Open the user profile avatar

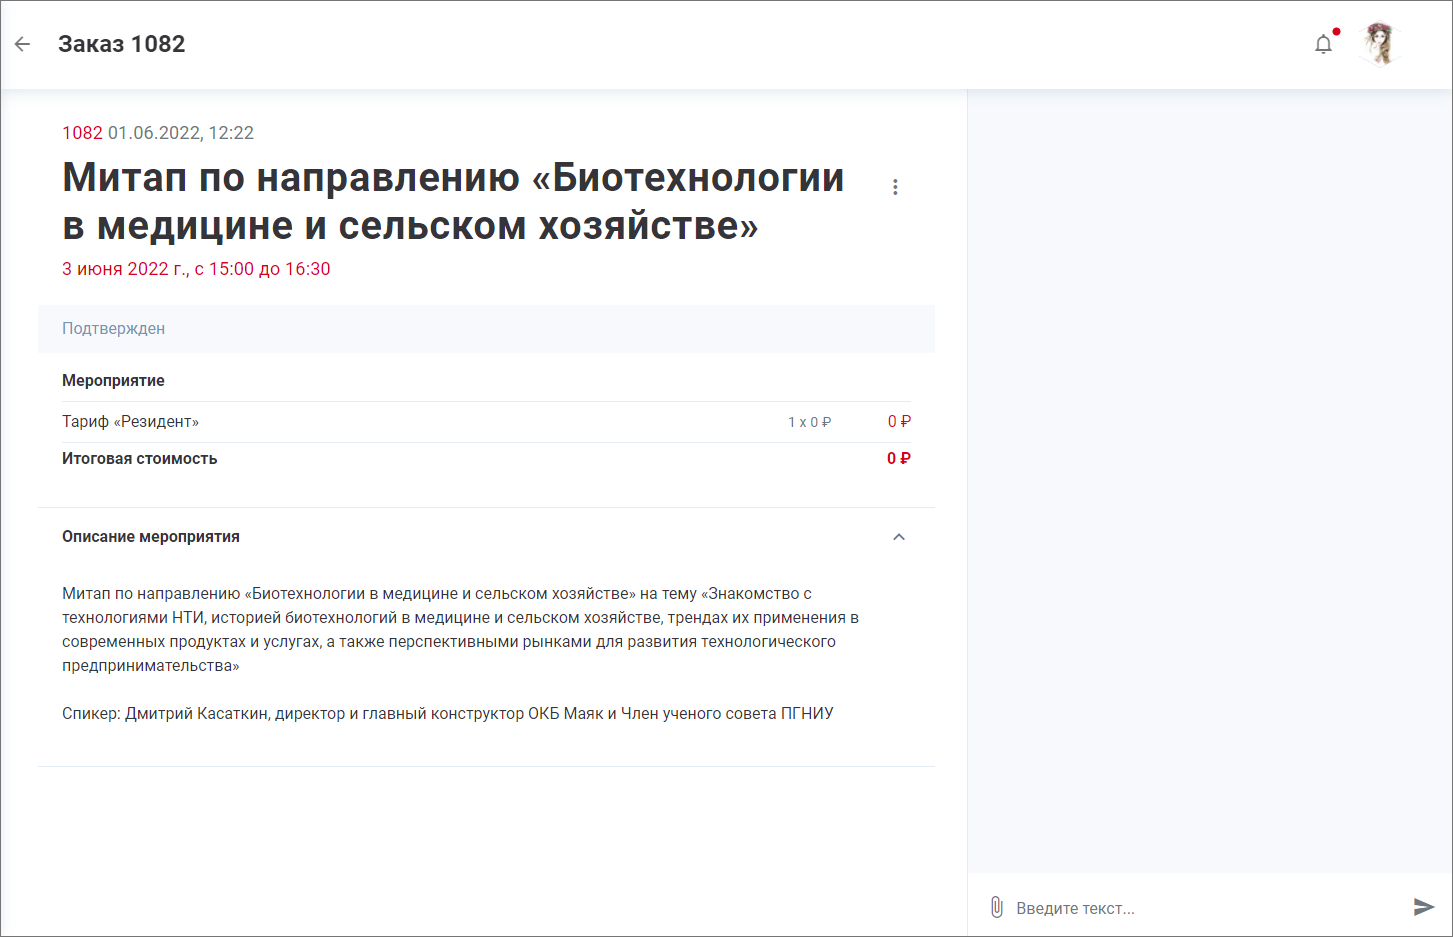click(1380, 44)
